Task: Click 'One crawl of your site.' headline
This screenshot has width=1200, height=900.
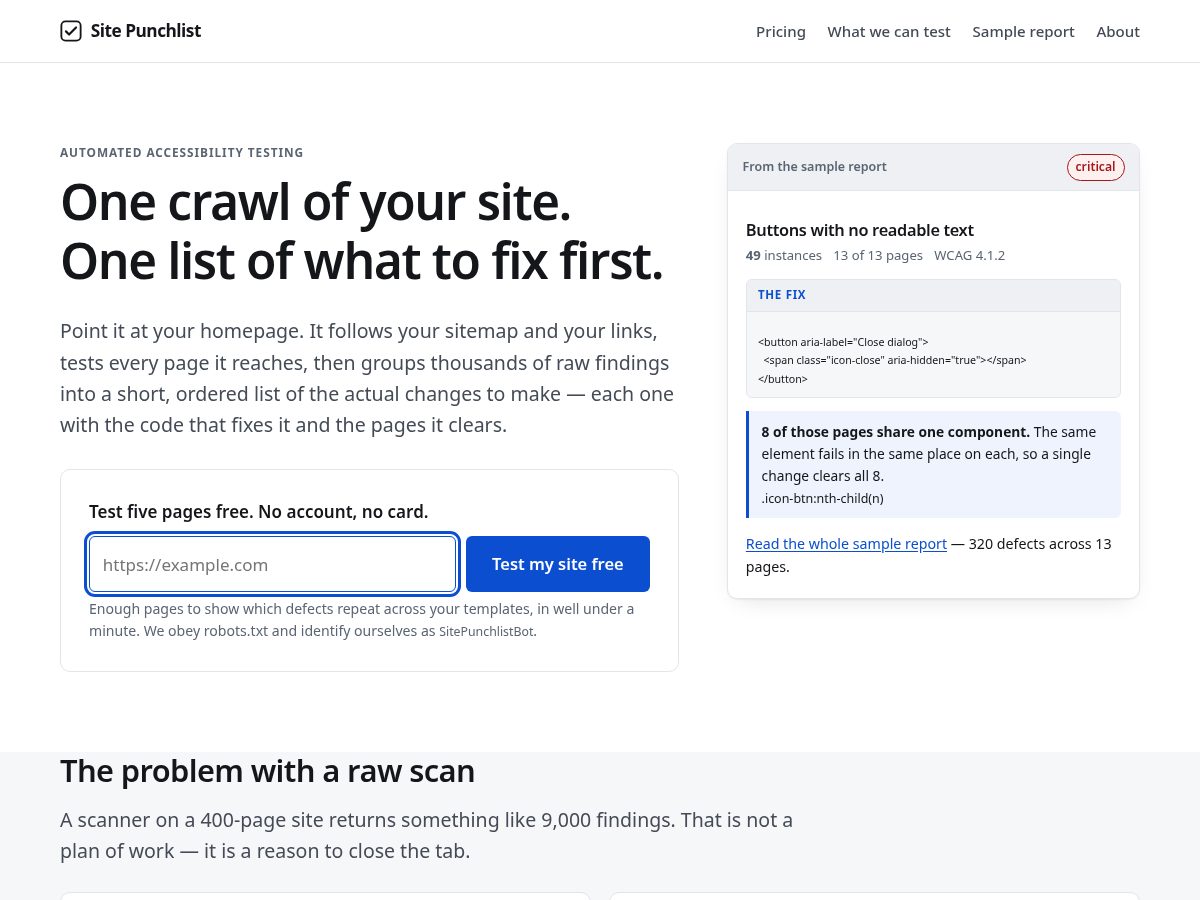Action: coord(316,202)
